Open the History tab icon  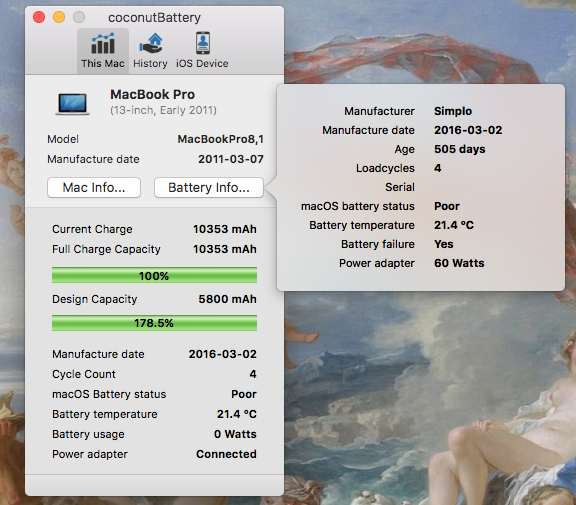150,51
